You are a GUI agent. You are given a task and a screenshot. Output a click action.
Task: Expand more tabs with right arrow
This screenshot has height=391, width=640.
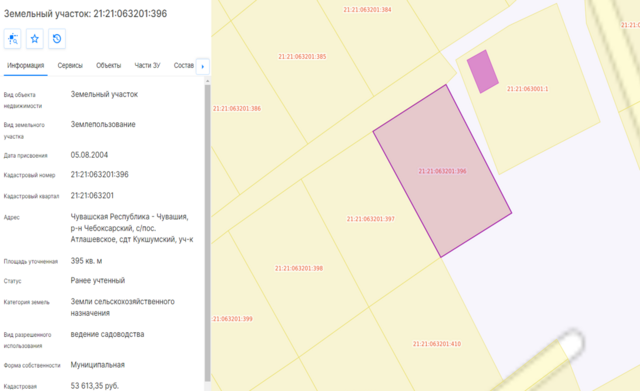(x=203, y=67)
